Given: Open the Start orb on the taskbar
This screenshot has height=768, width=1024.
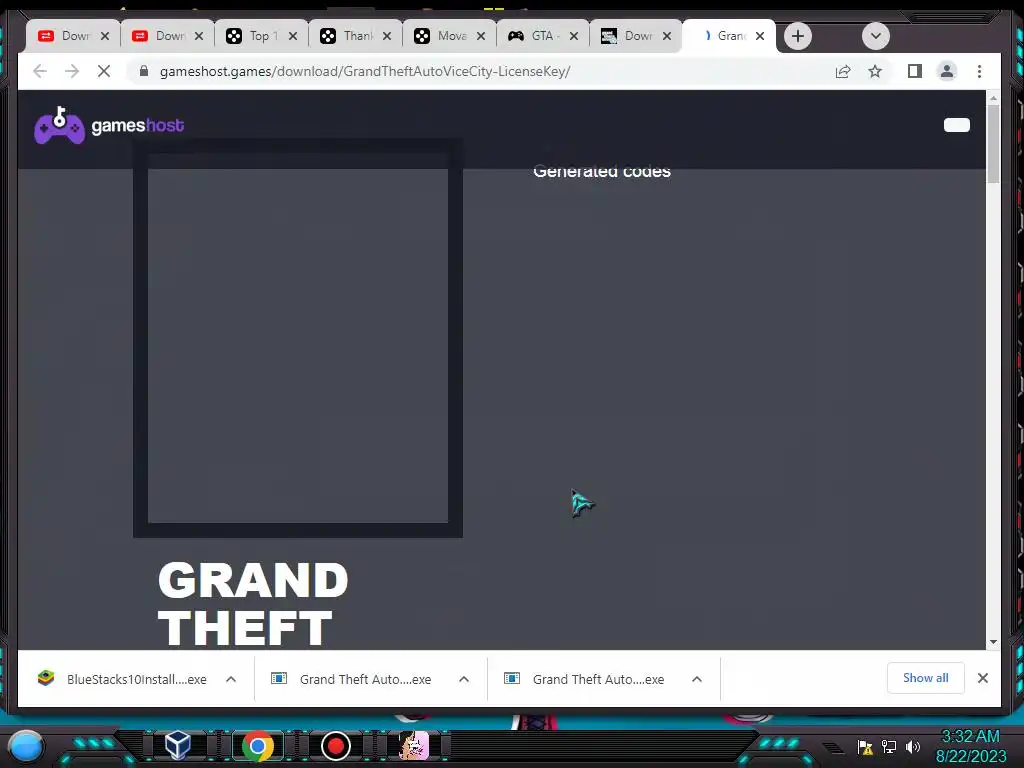Looking at the screenshot, I should tap(25, 746).
